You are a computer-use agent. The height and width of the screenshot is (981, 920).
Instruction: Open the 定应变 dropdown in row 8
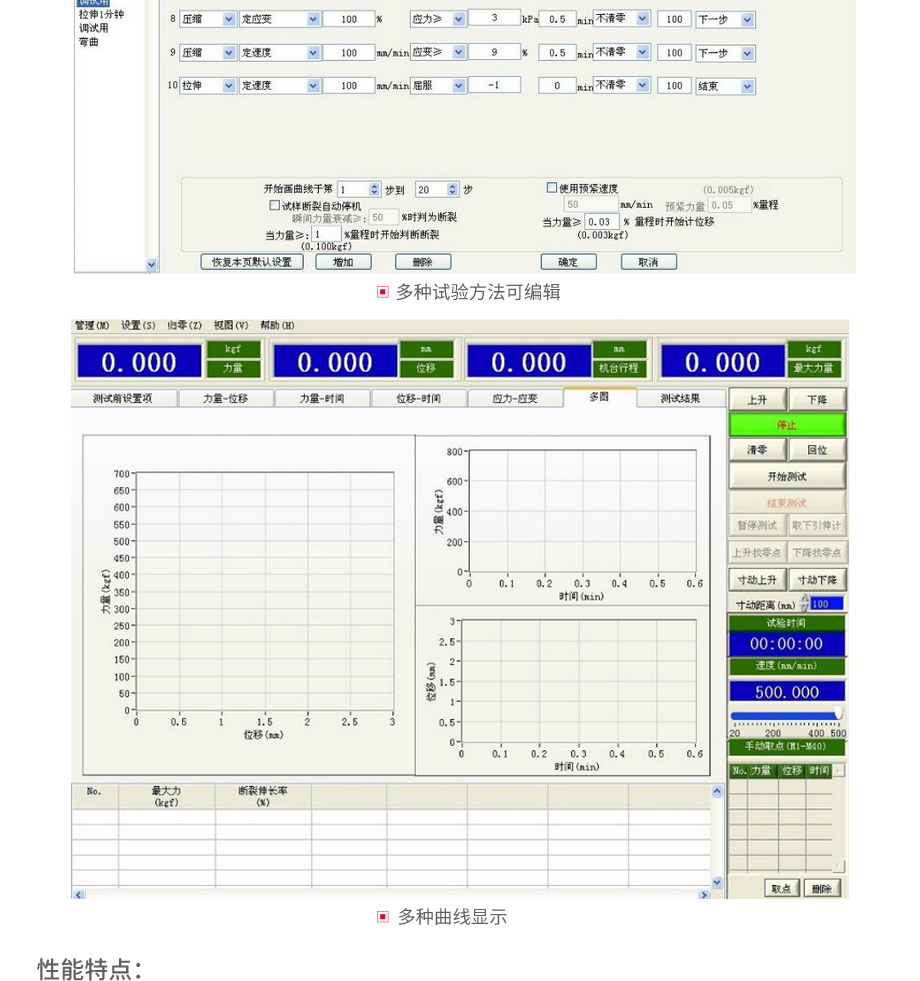[312, 19]
